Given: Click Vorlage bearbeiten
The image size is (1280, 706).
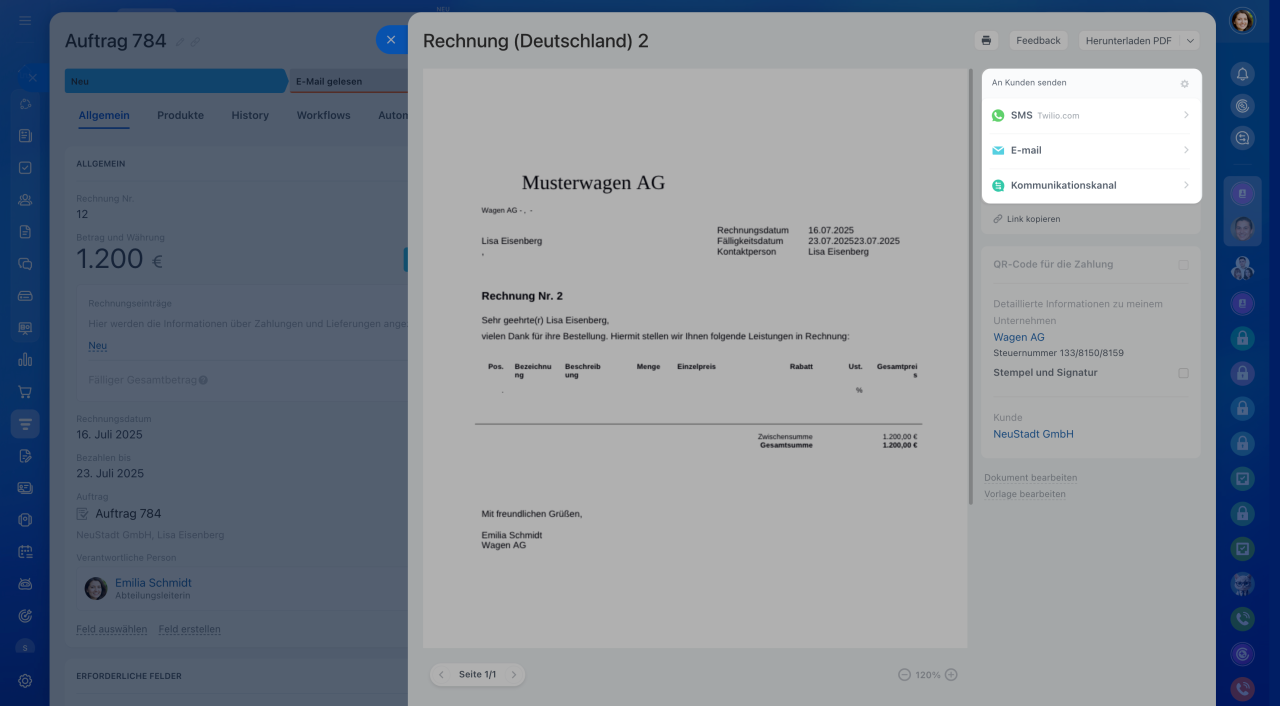Looking at the screenshot, I should tap(1024, 494).
